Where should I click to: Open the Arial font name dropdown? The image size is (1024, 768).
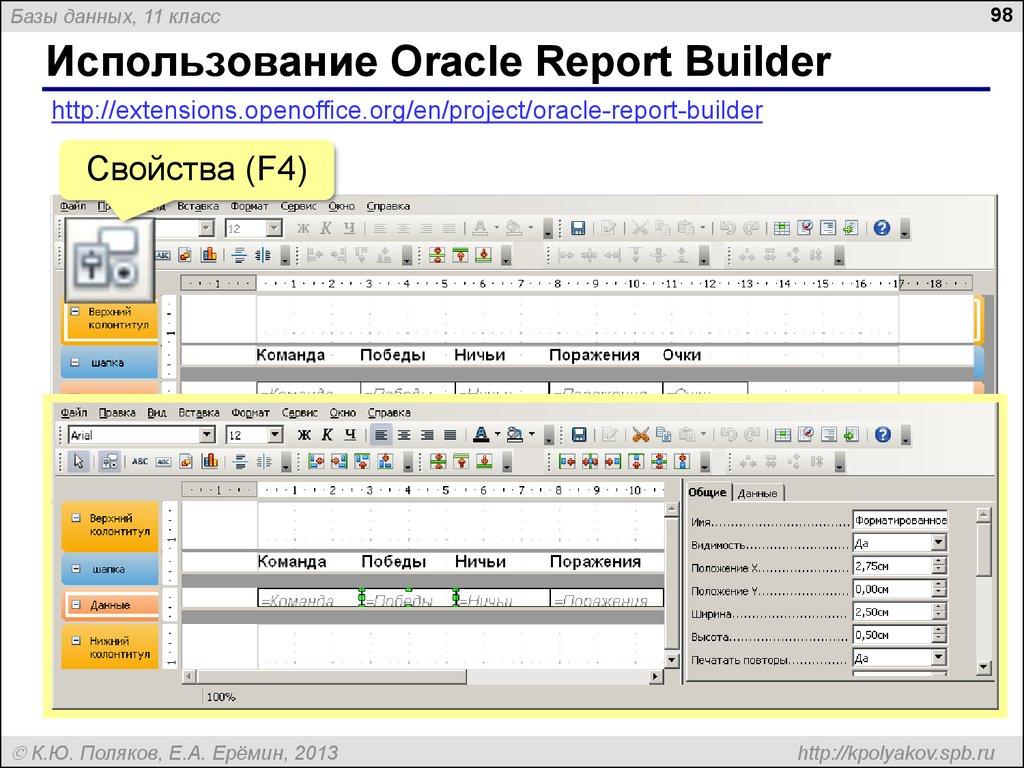(x=207, y=435)
